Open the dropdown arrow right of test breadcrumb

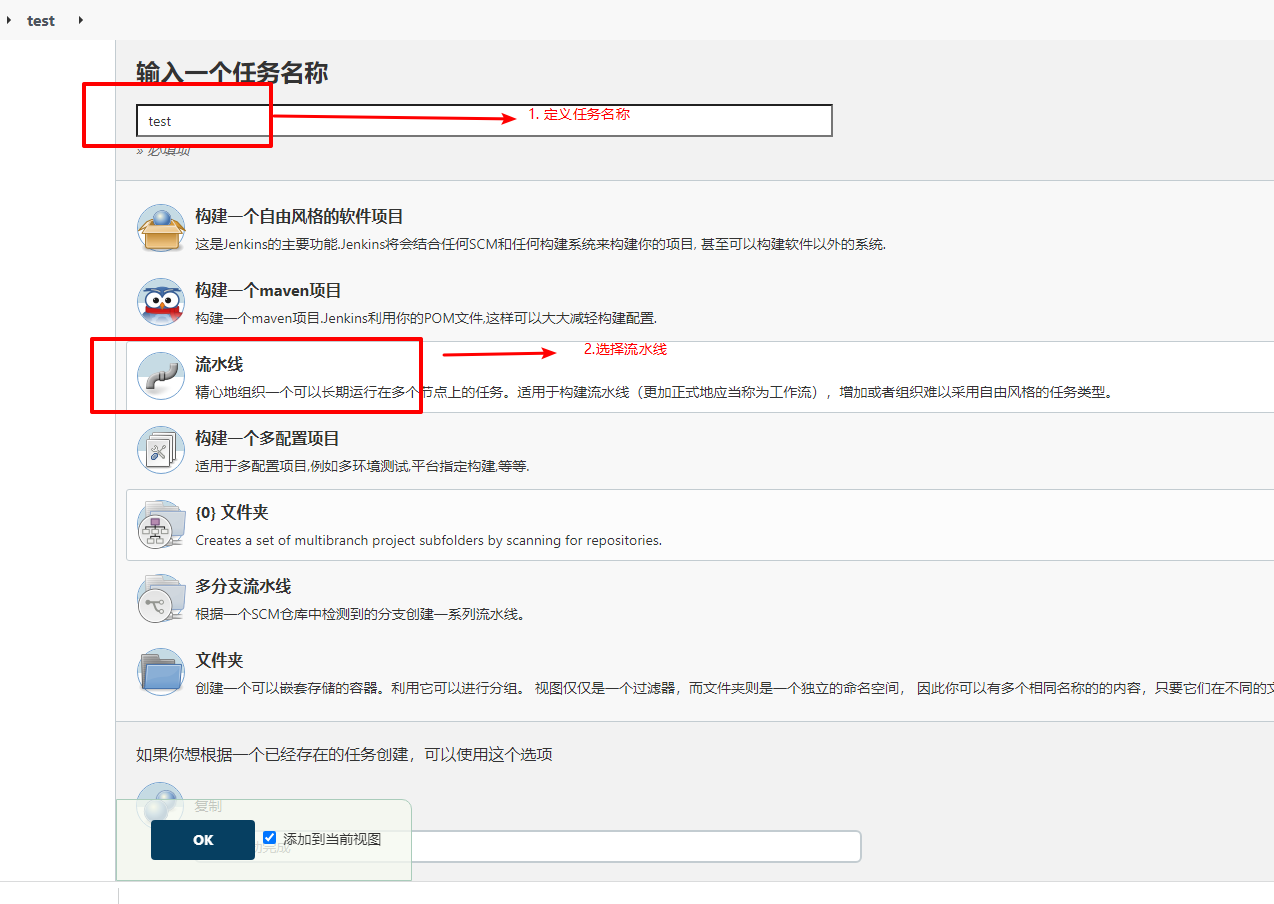(80, 20)
